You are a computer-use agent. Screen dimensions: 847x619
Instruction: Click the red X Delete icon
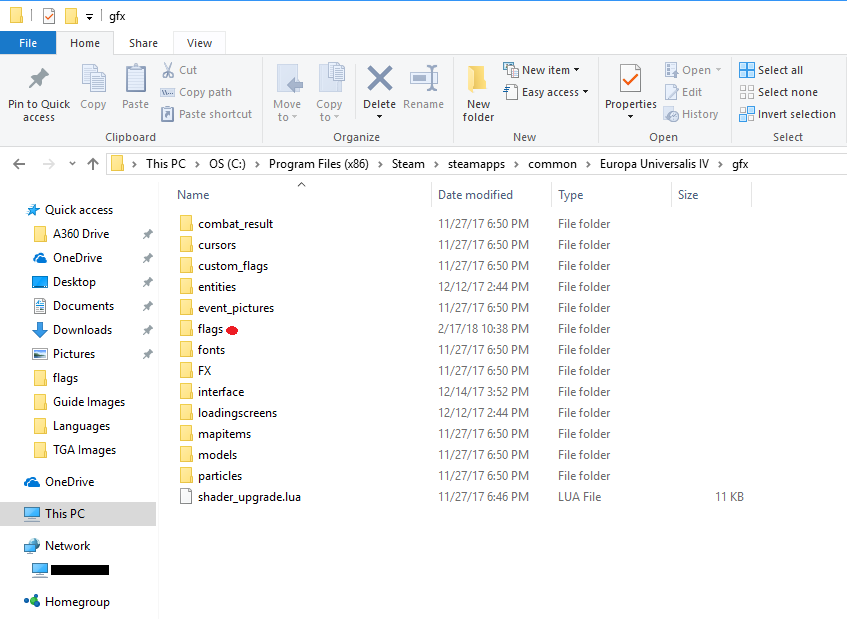(x=380, y=78)
